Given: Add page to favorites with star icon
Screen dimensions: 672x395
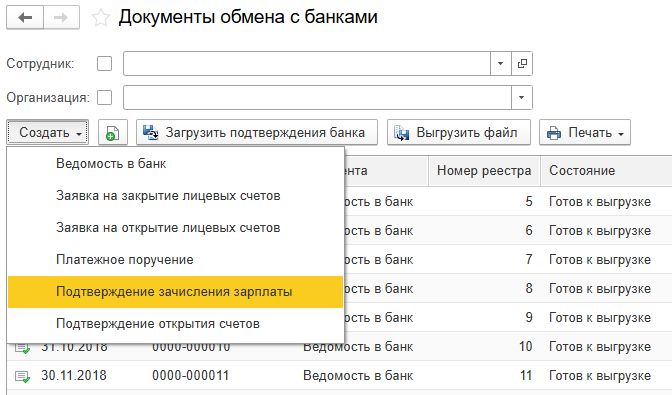Looking at the screenshot, I should pos(101,18).
